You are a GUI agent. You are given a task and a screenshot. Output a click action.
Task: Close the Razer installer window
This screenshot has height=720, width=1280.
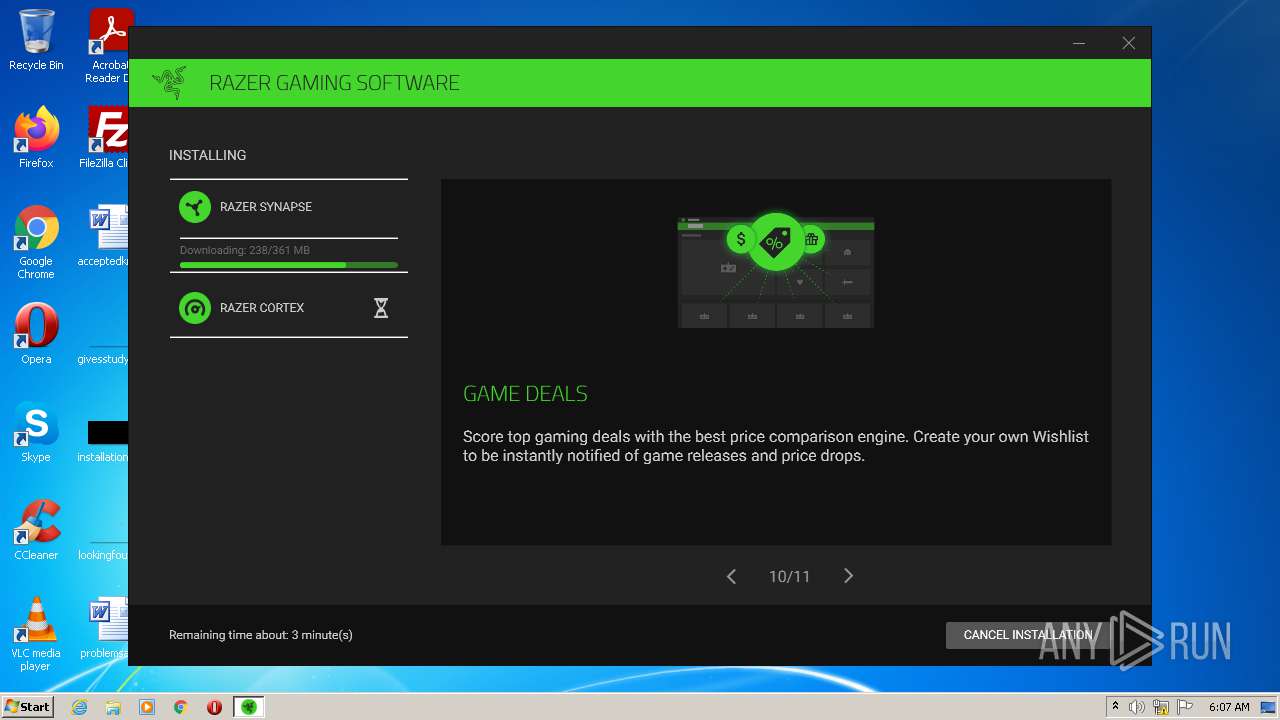(x=1128, y=43)
